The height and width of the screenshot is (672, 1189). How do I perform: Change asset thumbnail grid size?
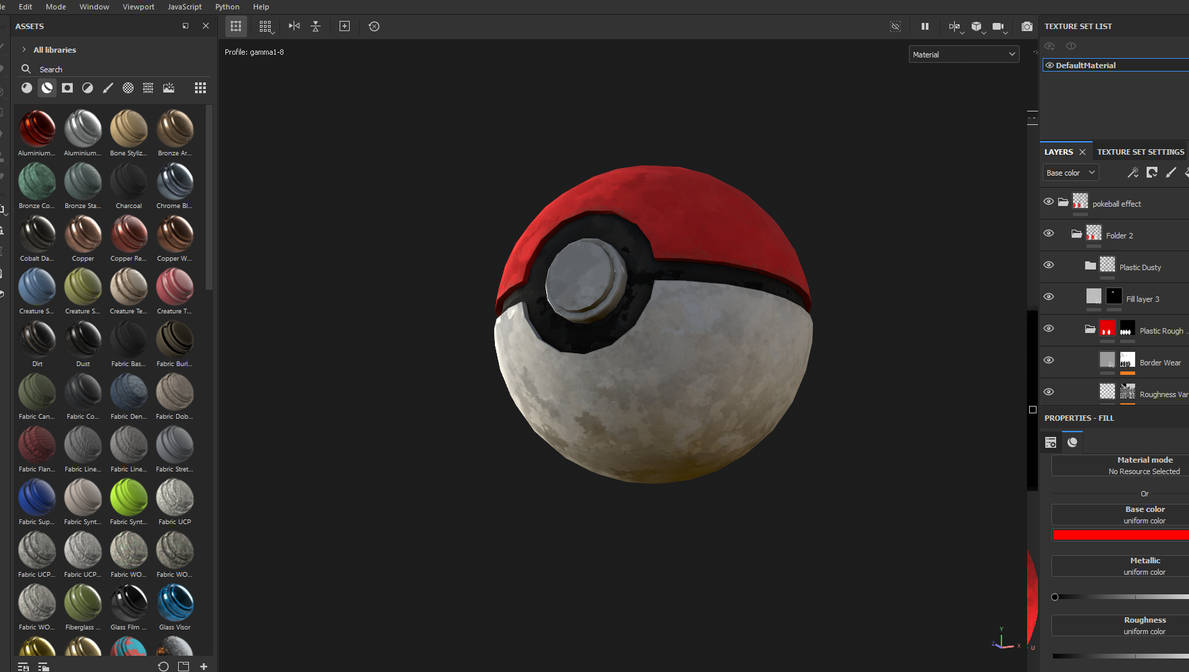pos(200,88)
